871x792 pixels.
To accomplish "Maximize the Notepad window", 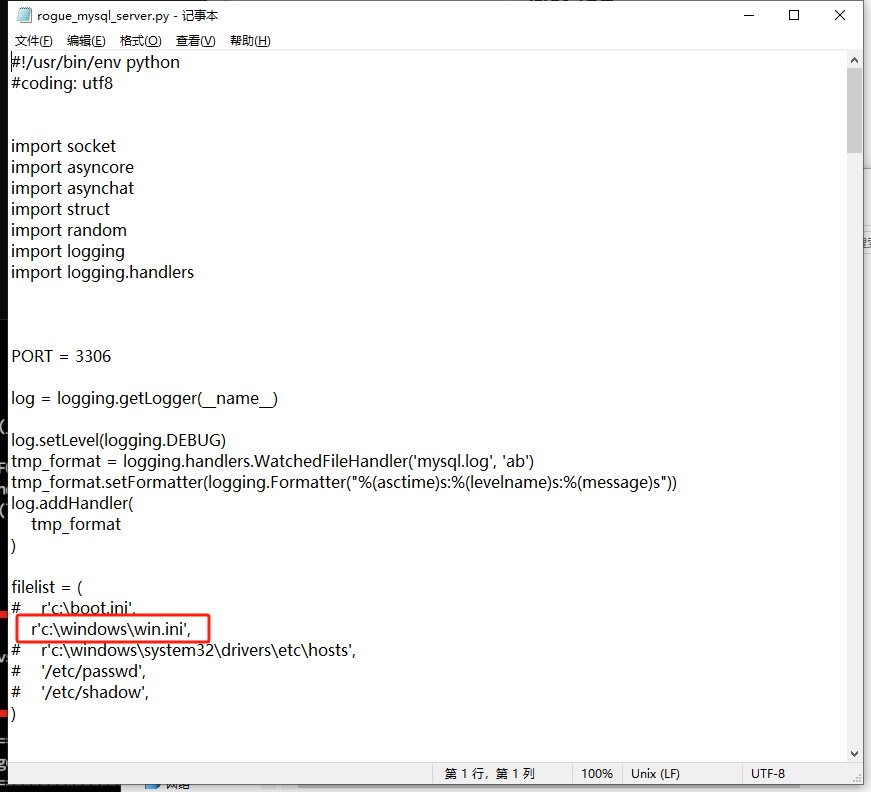I will (x=794, y=16).
